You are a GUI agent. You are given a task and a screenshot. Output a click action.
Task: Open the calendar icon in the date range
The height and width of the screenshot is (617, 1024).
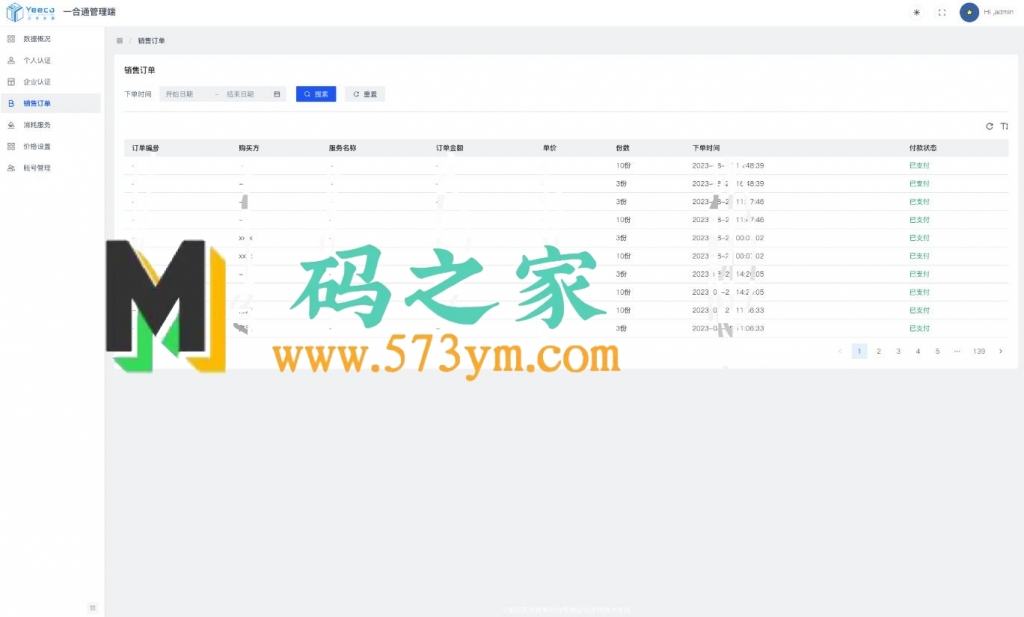277,94
